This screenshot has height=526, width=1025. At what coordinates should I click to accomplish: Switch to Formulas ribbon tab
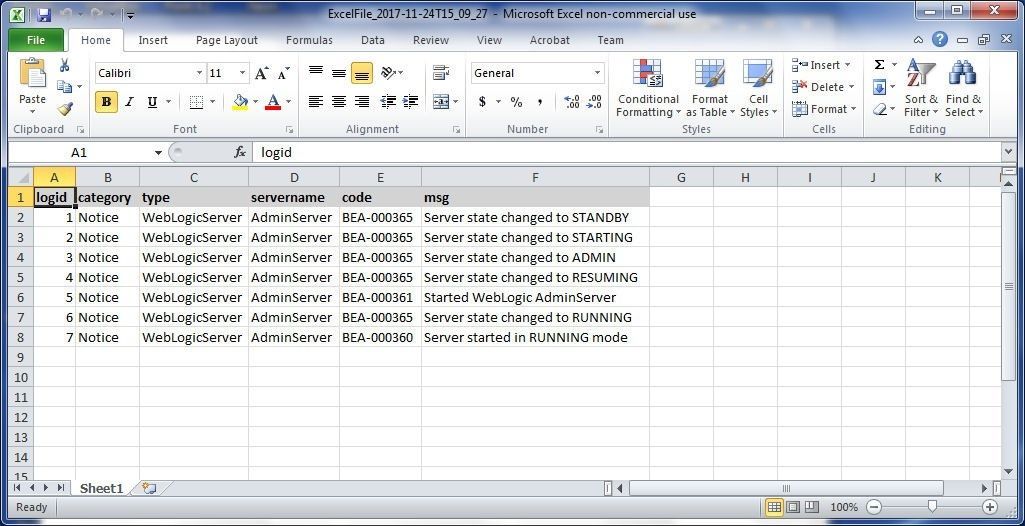click(309, 40)
